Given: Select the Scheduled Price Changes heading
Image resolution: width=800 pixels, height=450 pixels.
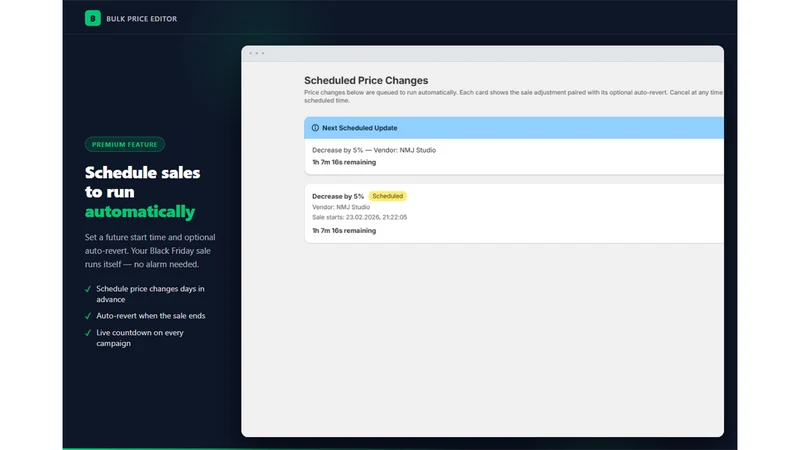Looking at the screenshot, I should (x=366, y=81).
